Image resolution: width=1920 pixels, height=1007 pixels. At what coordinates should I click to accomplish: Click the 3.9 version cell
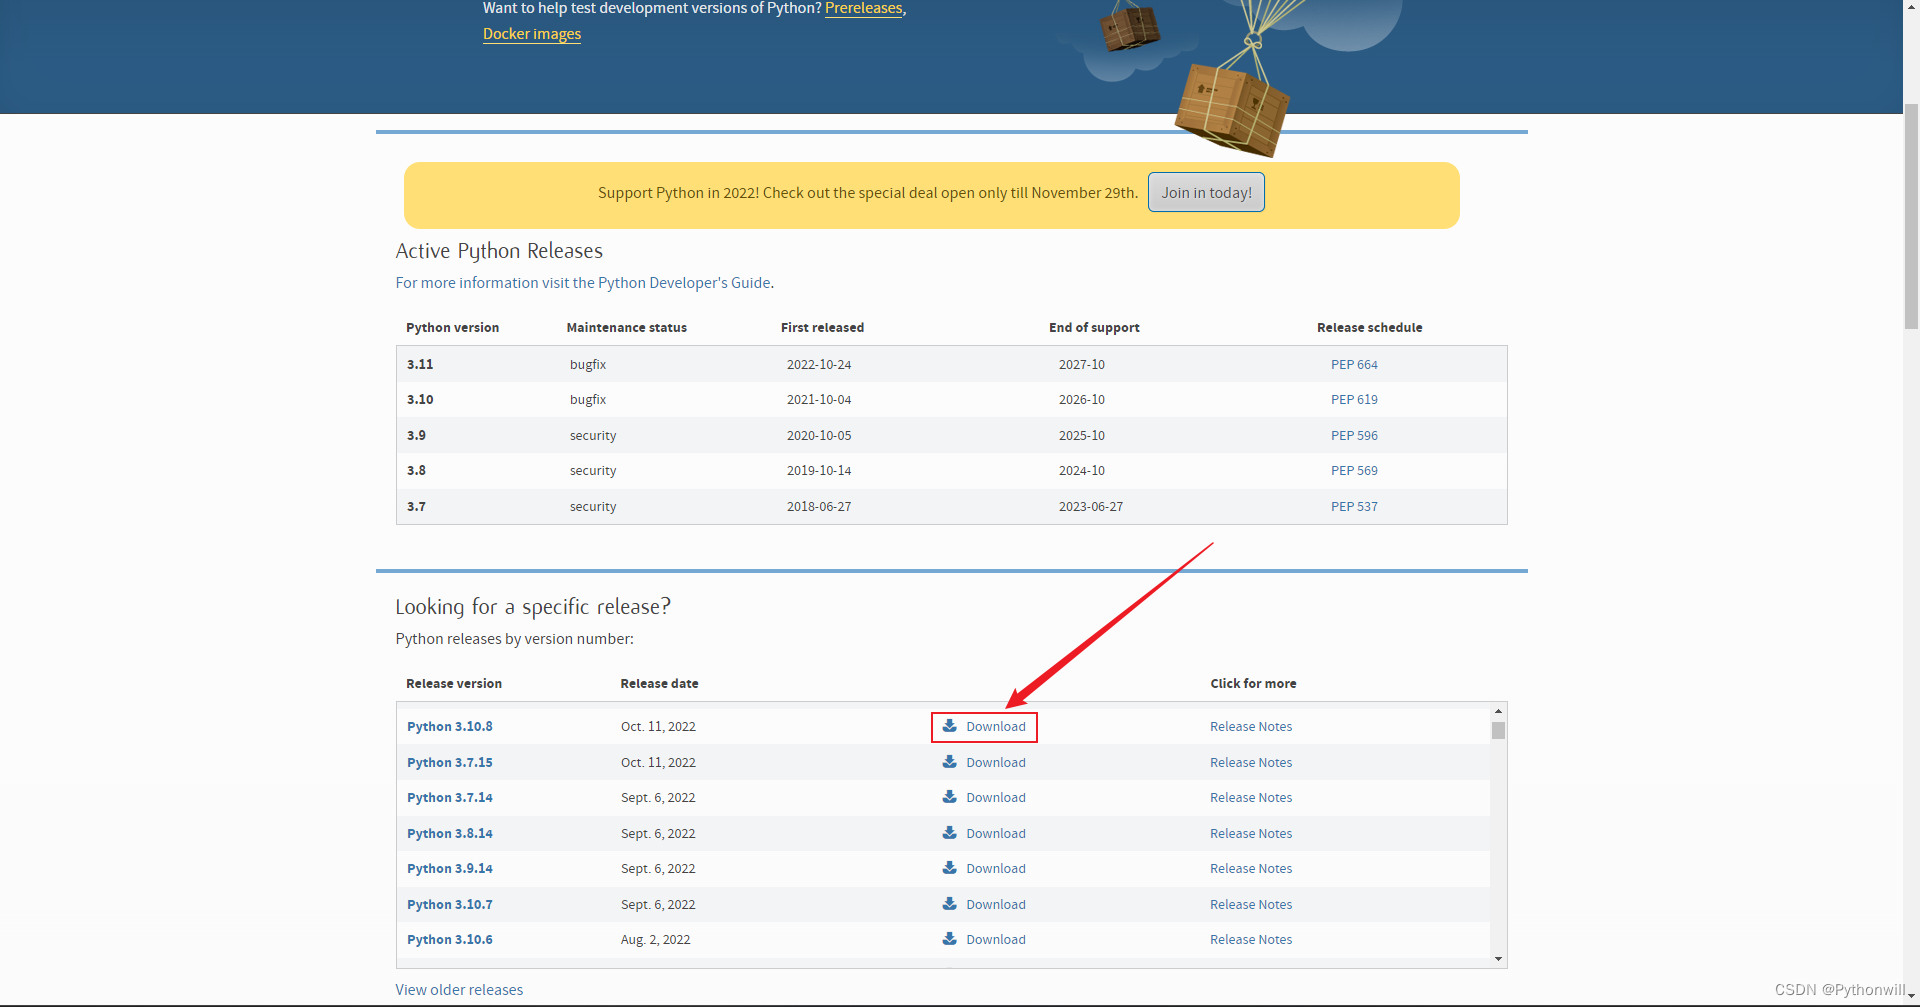[x=416, y=436]
